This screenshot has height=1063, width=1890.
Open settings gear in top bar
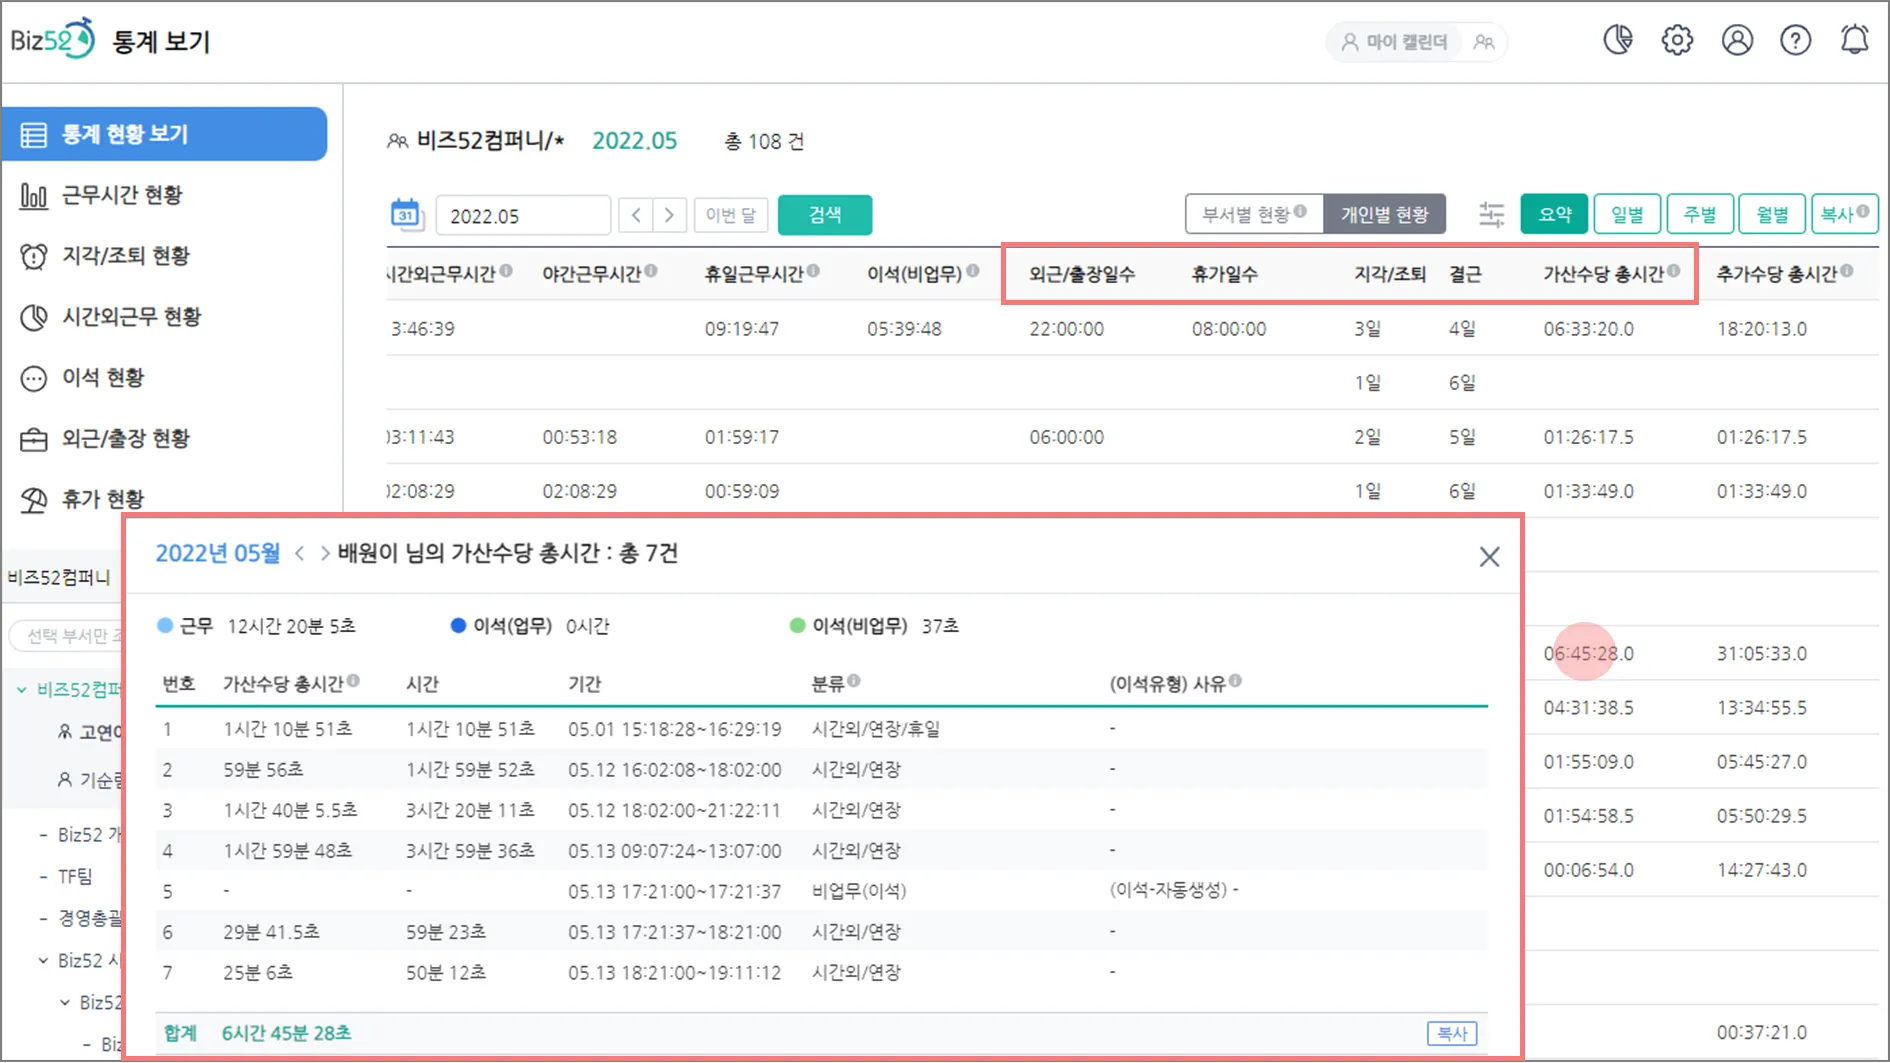point(1677,40)
